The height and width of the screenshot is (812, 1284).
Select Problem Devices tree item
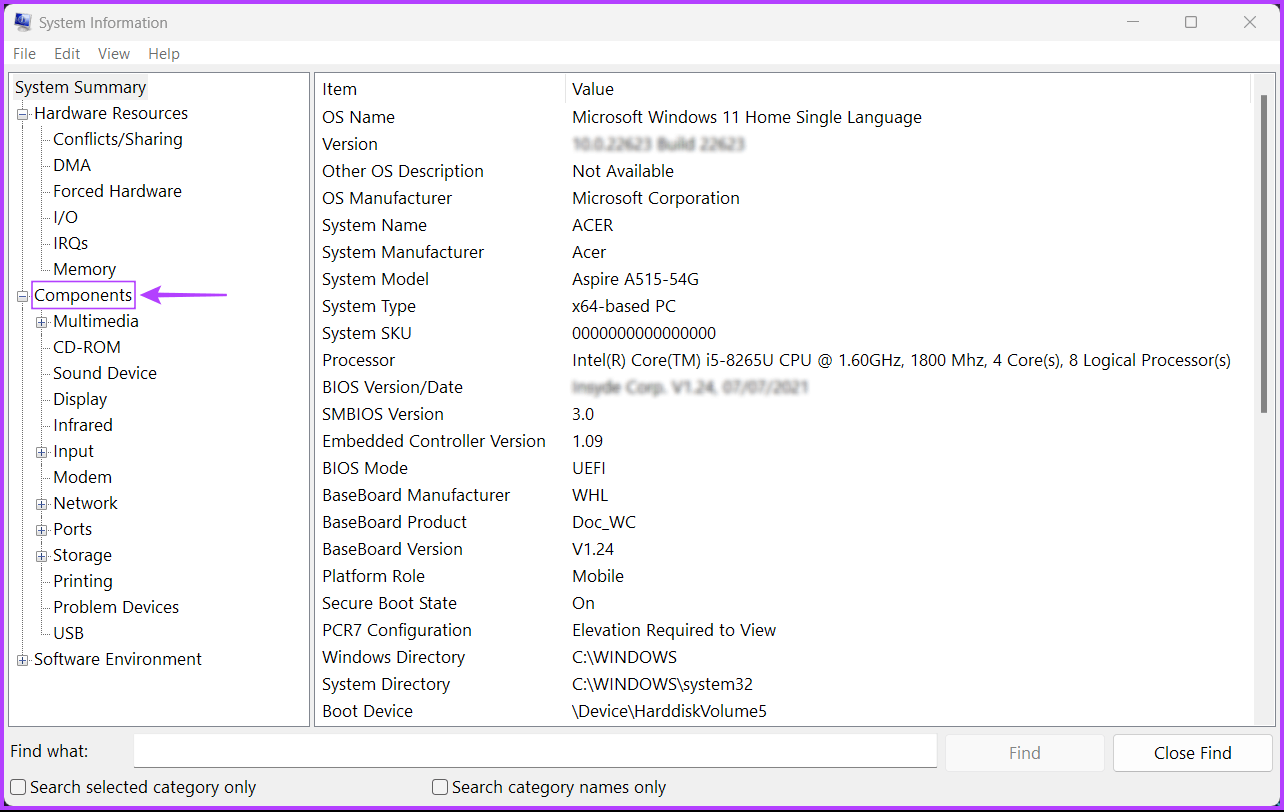pos(116,607)
